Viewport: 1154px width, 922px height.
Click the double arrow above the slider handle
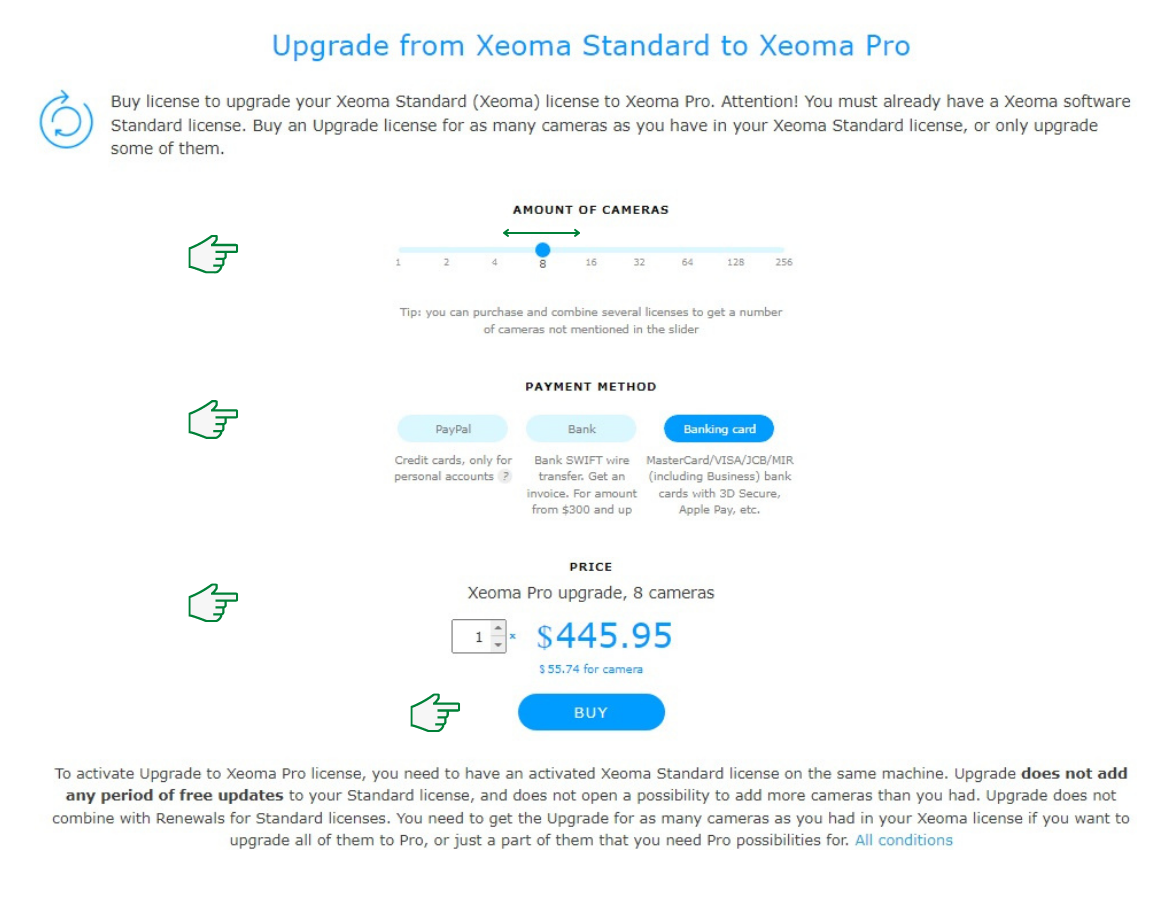click(x=543, y=232)
